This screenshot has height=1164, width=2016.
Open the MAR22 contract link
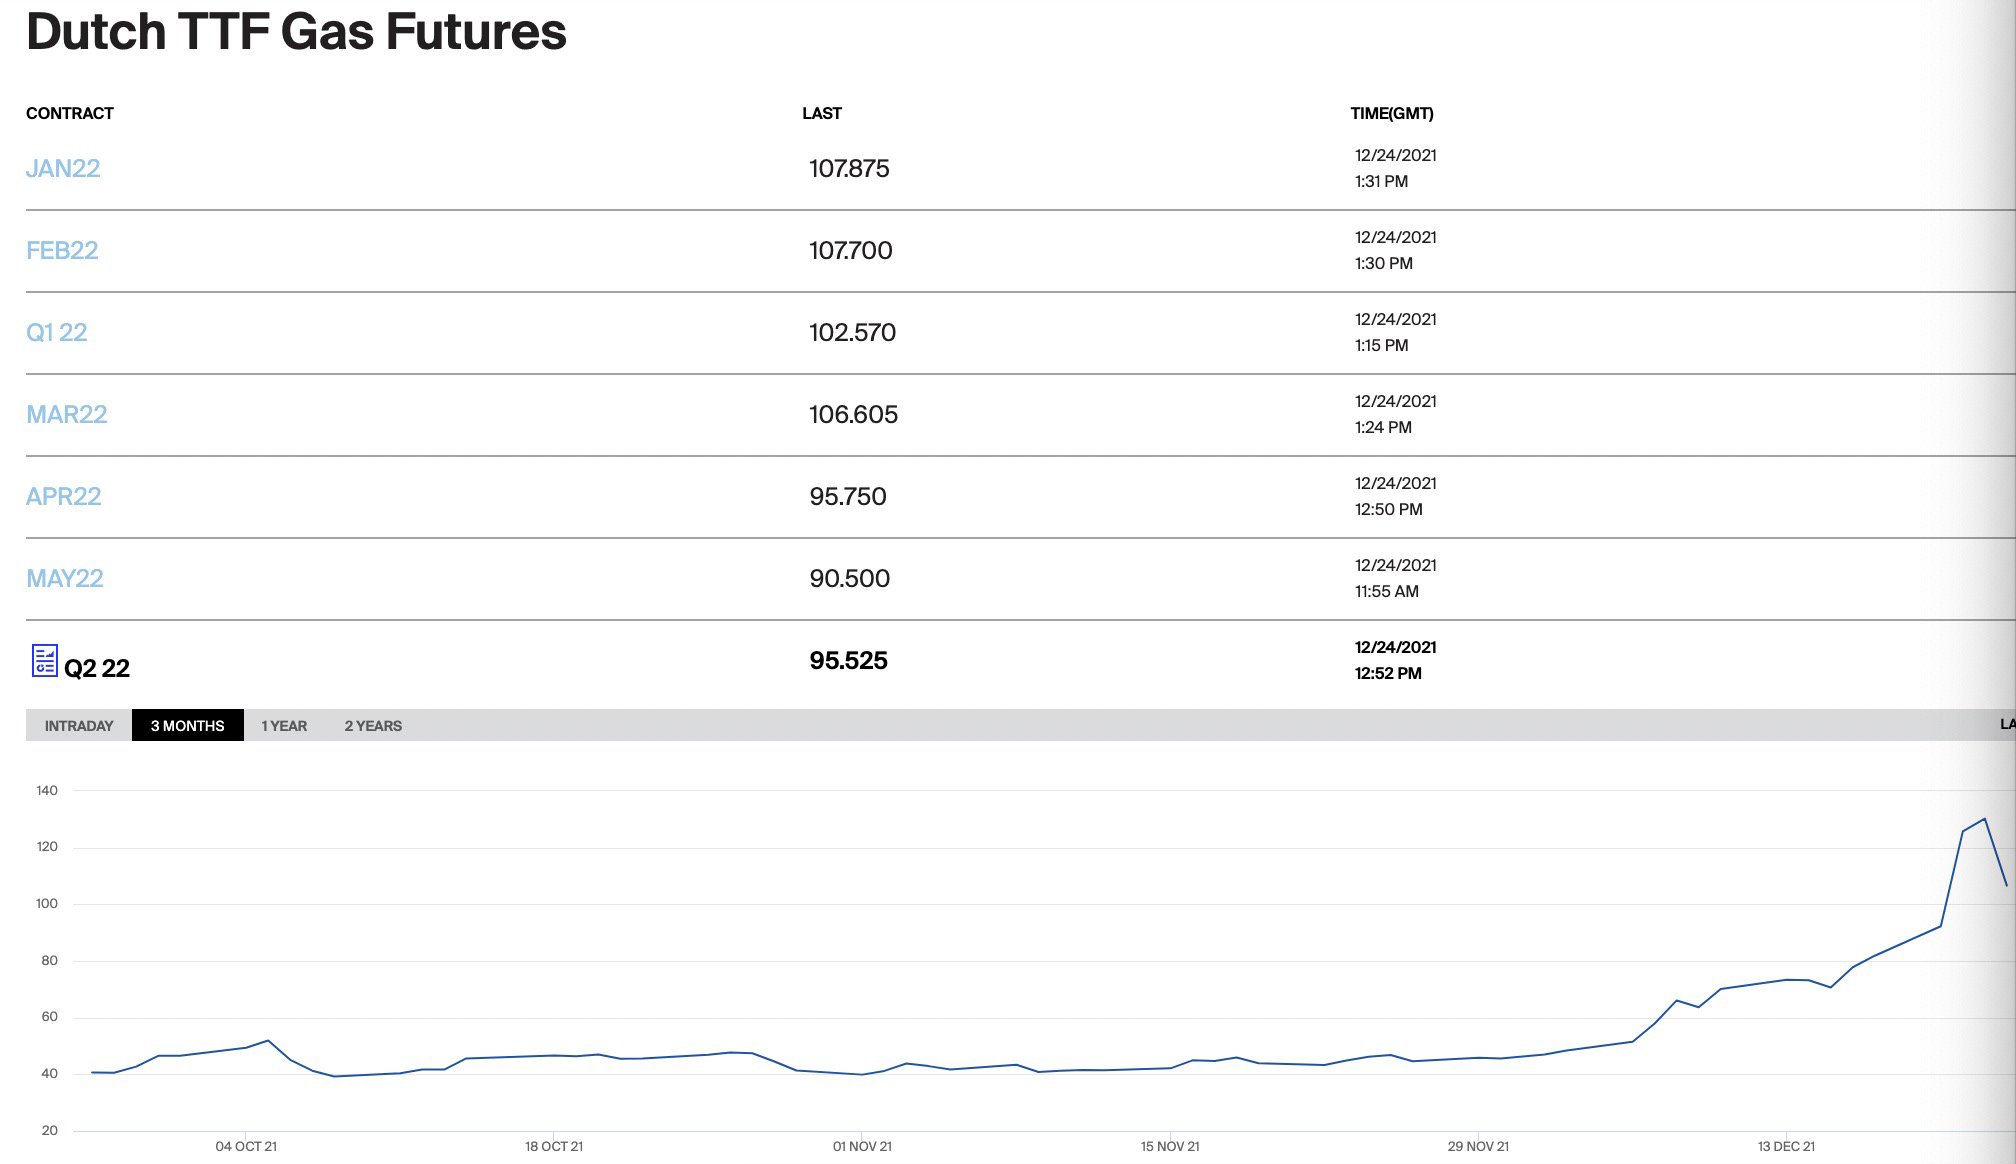coord(66,414)
